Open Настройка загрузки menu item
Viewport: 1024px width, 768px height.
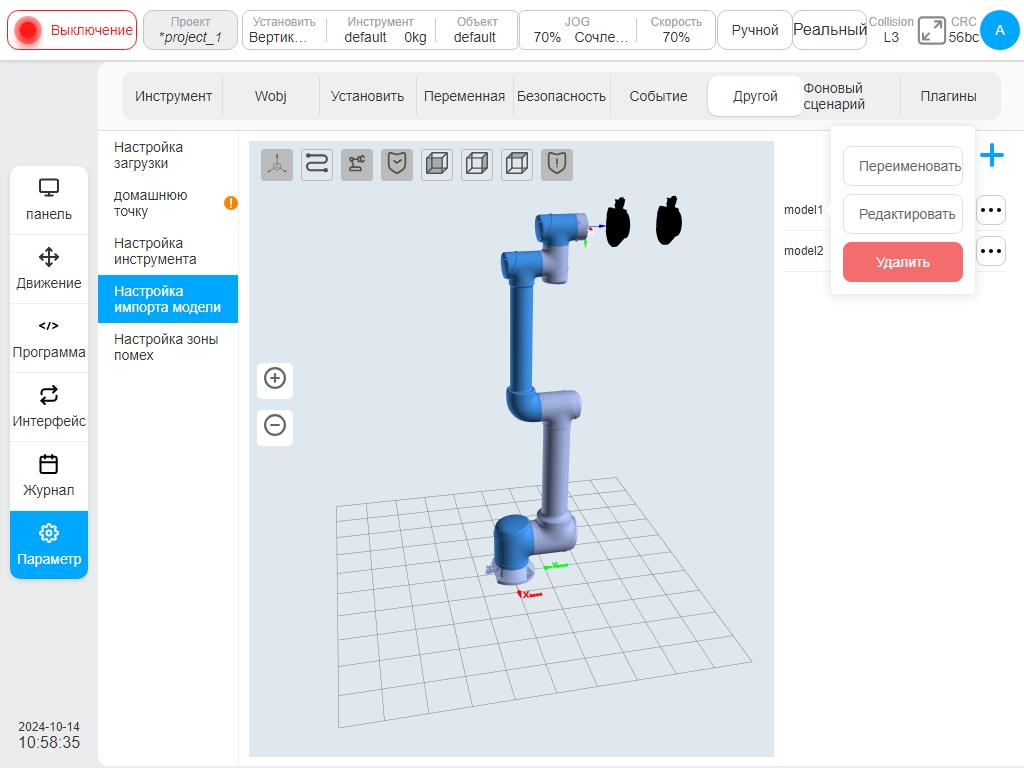pos(168,155)
